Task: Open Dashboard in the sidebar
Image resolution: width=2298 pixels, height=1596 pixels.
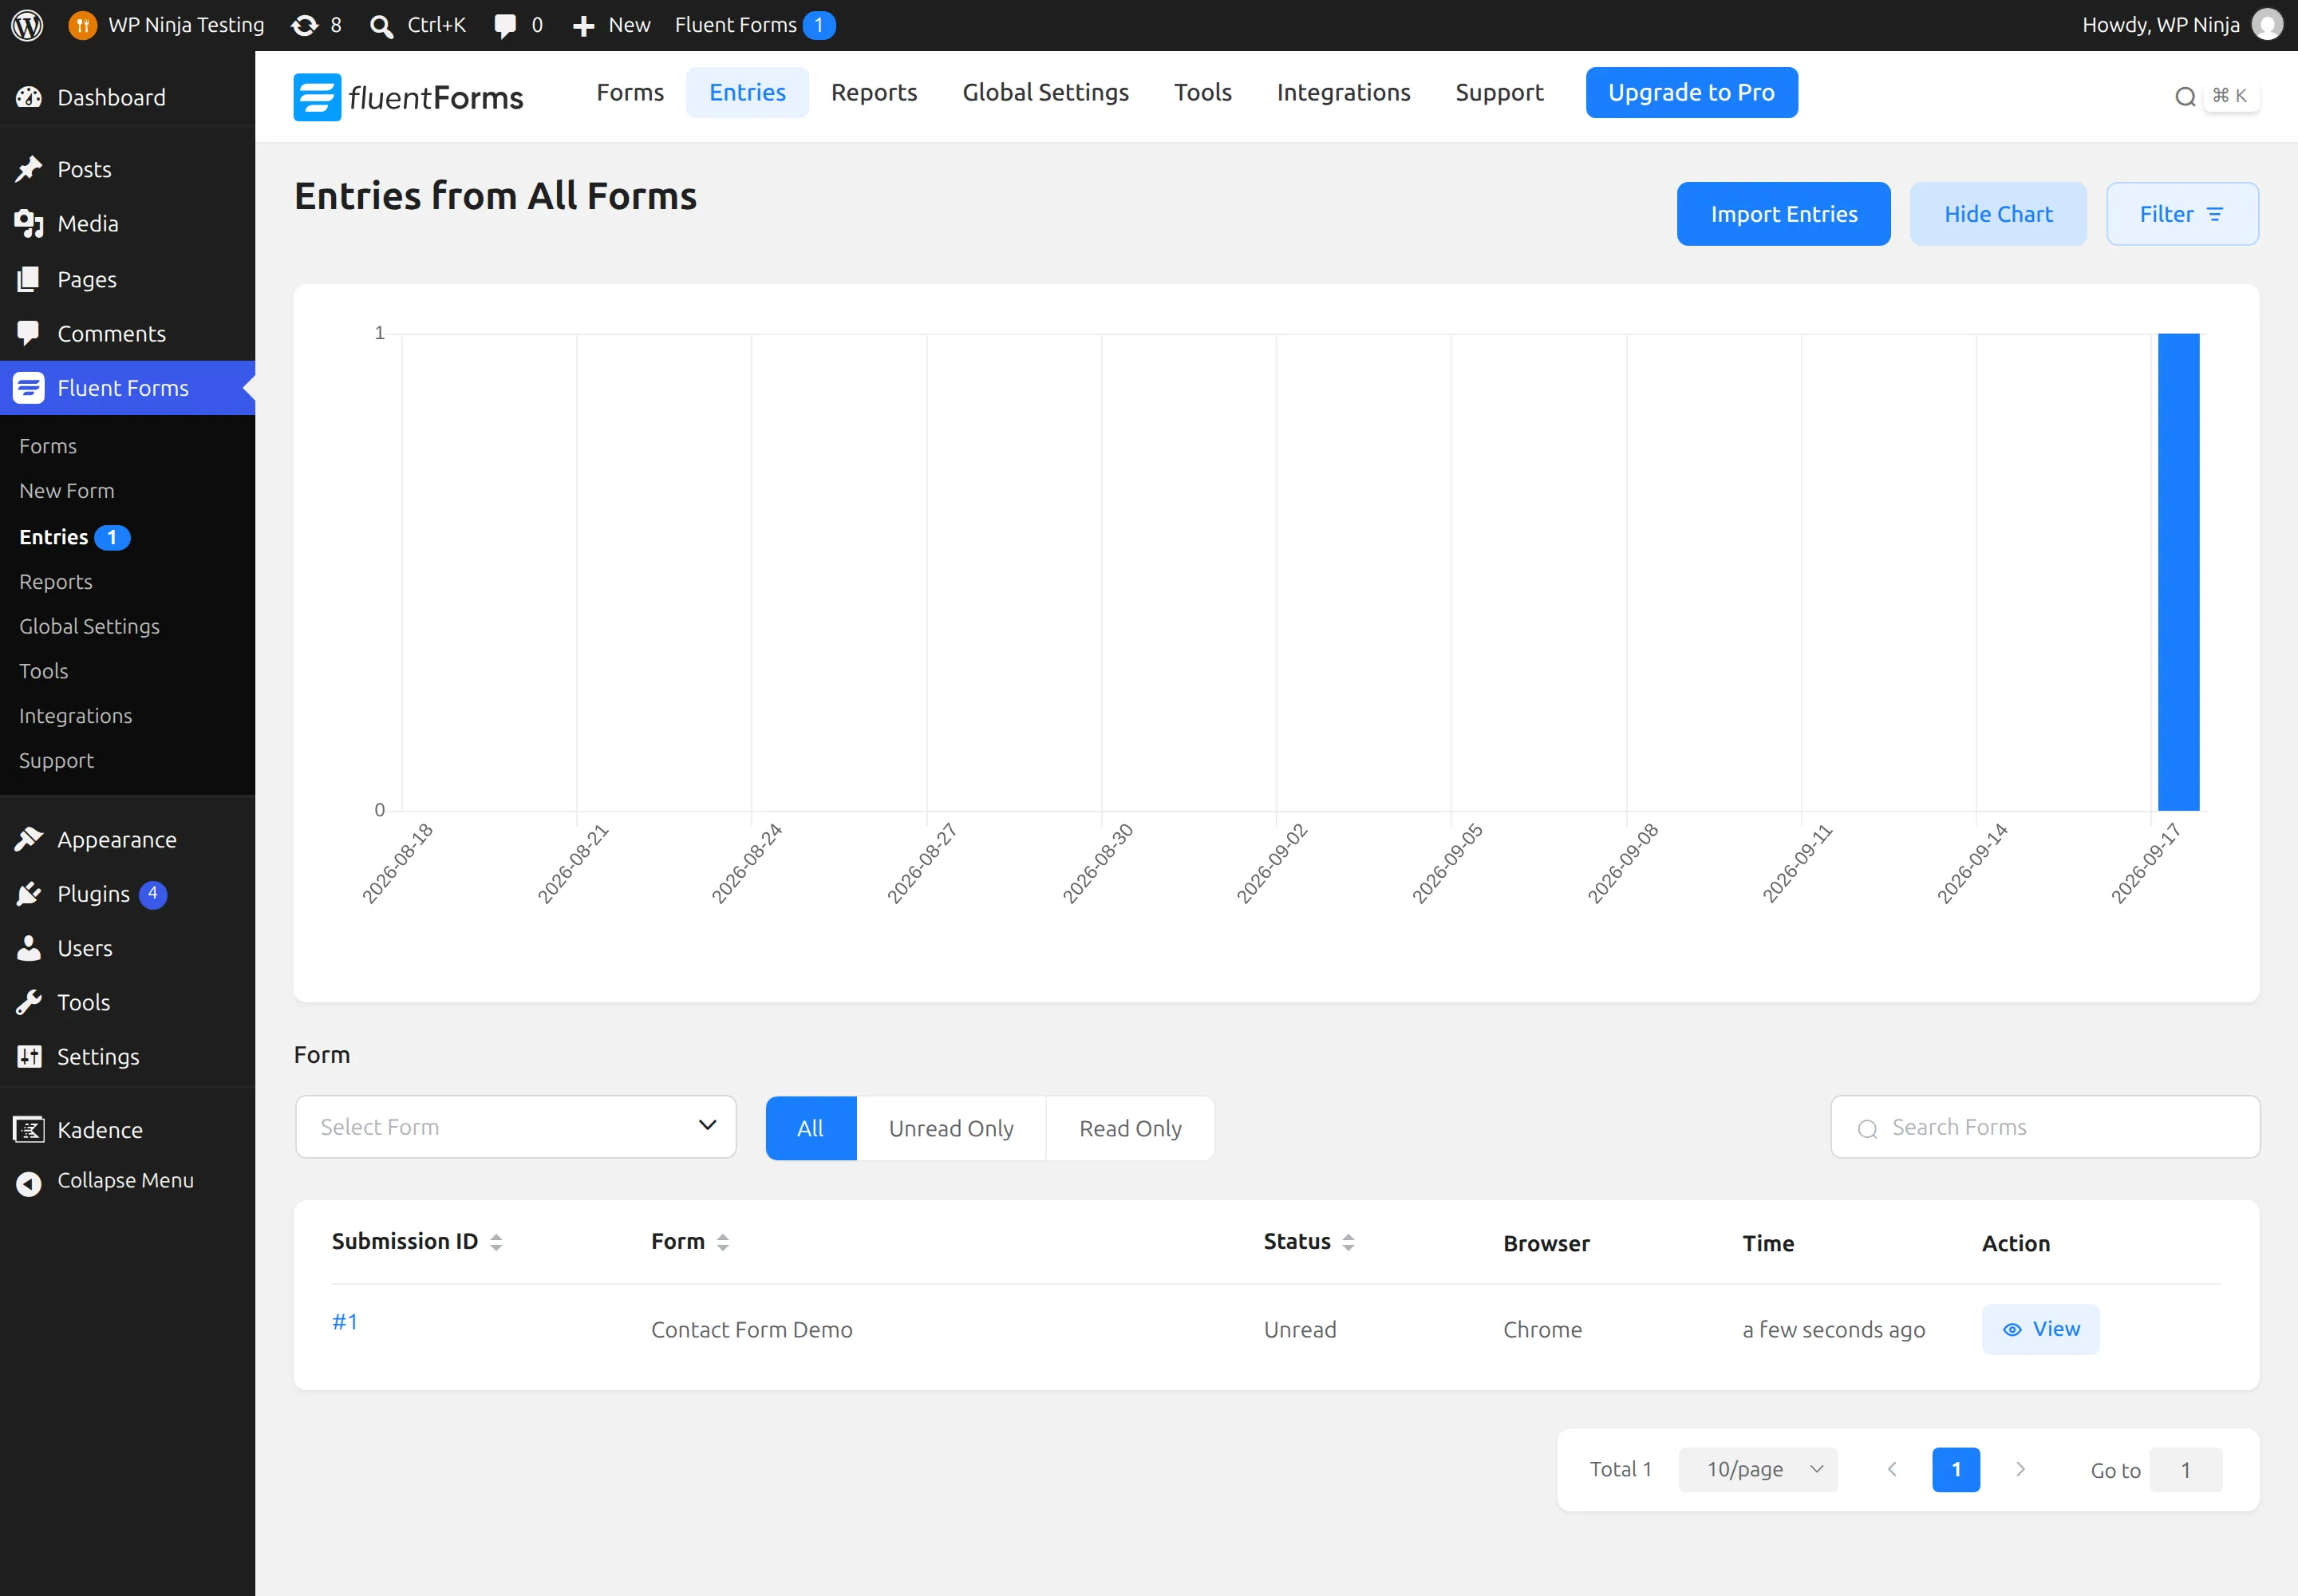Action: 128,97
